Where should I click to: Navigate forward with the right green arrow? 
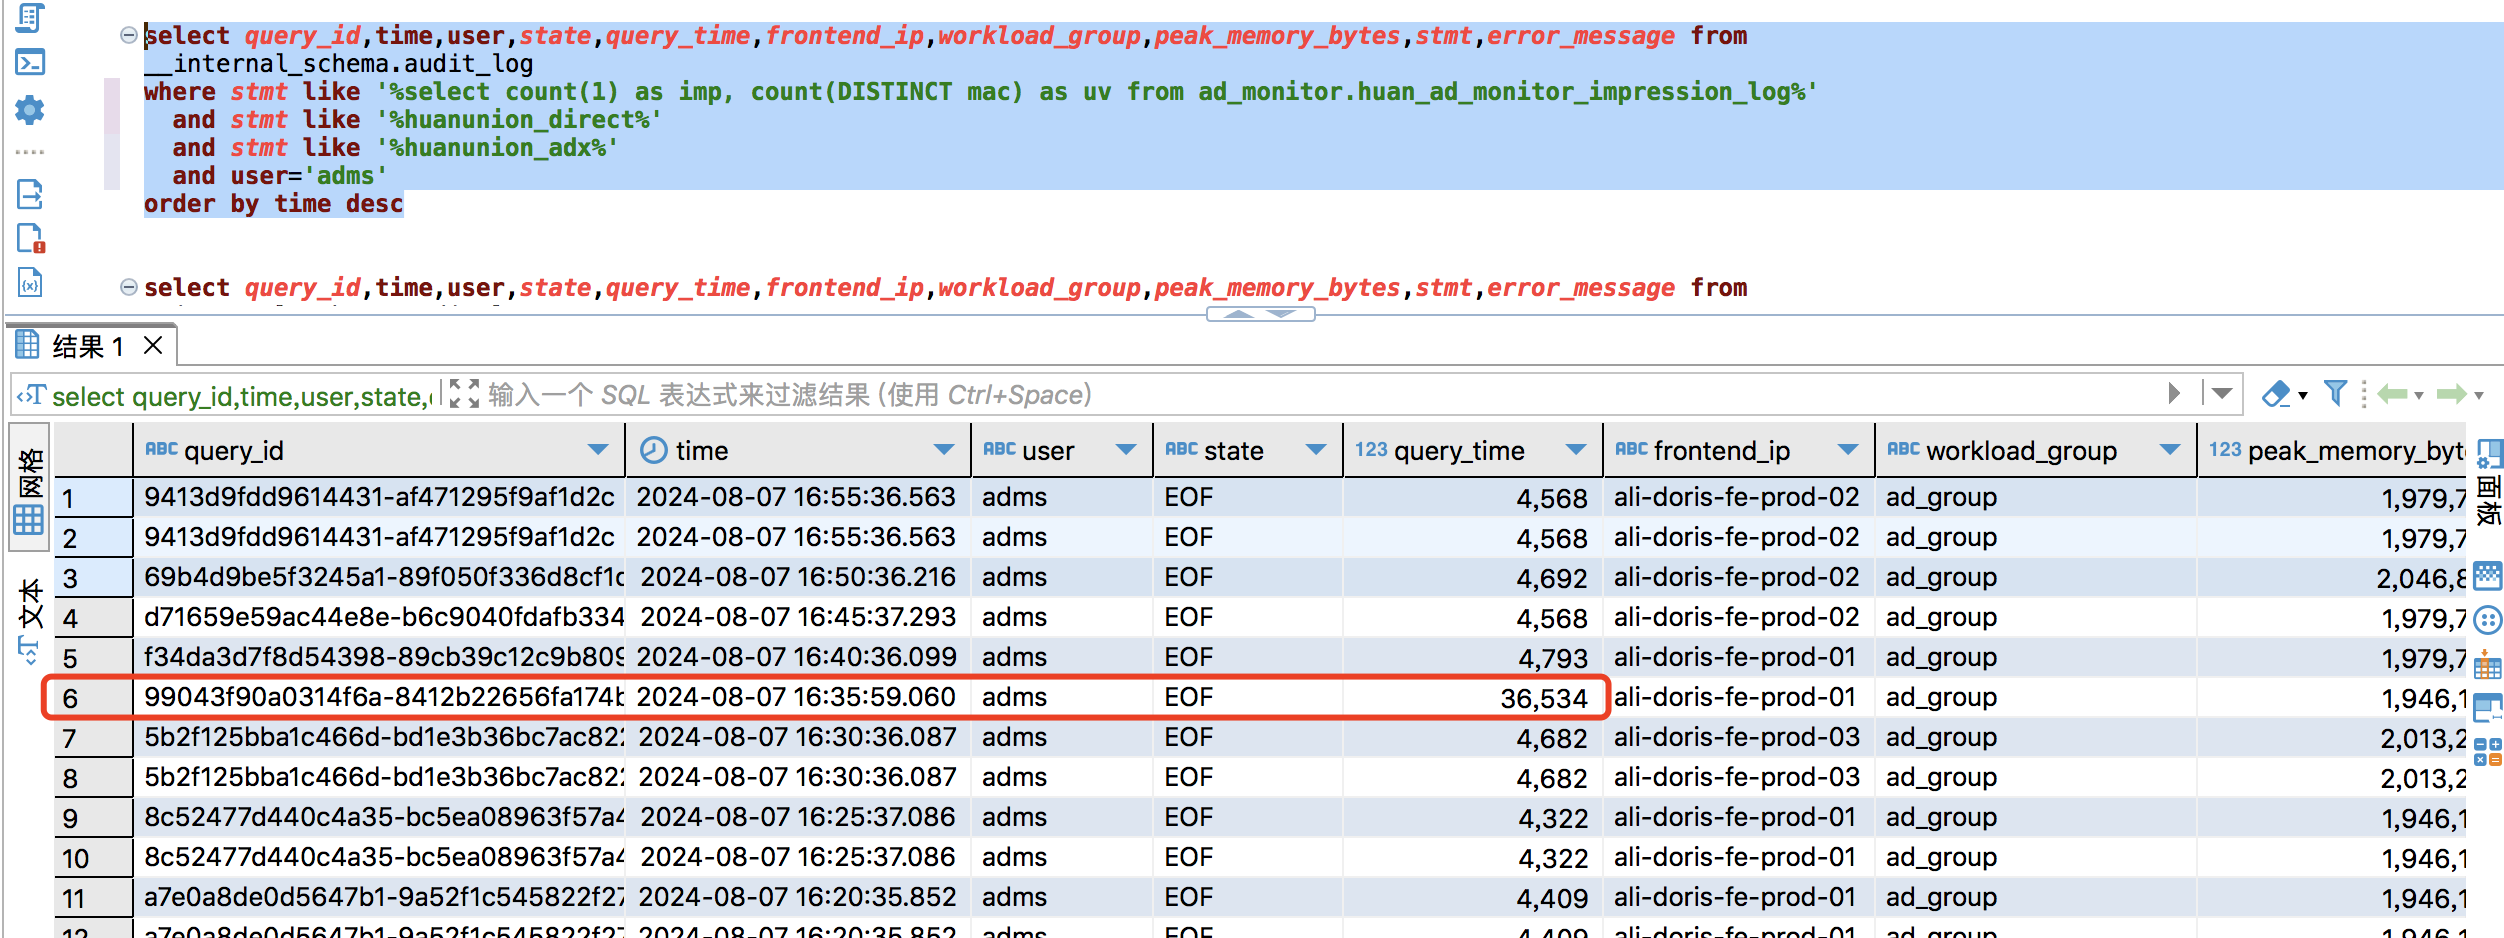[x=2452, y=394]
